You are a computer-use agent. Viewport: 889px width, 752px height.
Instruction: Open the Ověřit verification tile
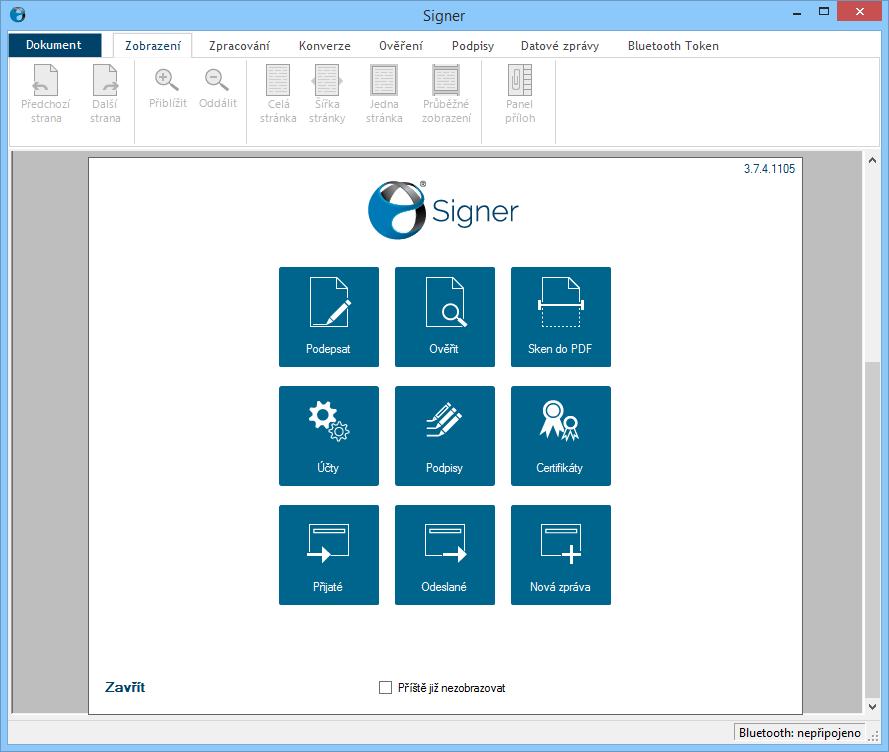444,317
